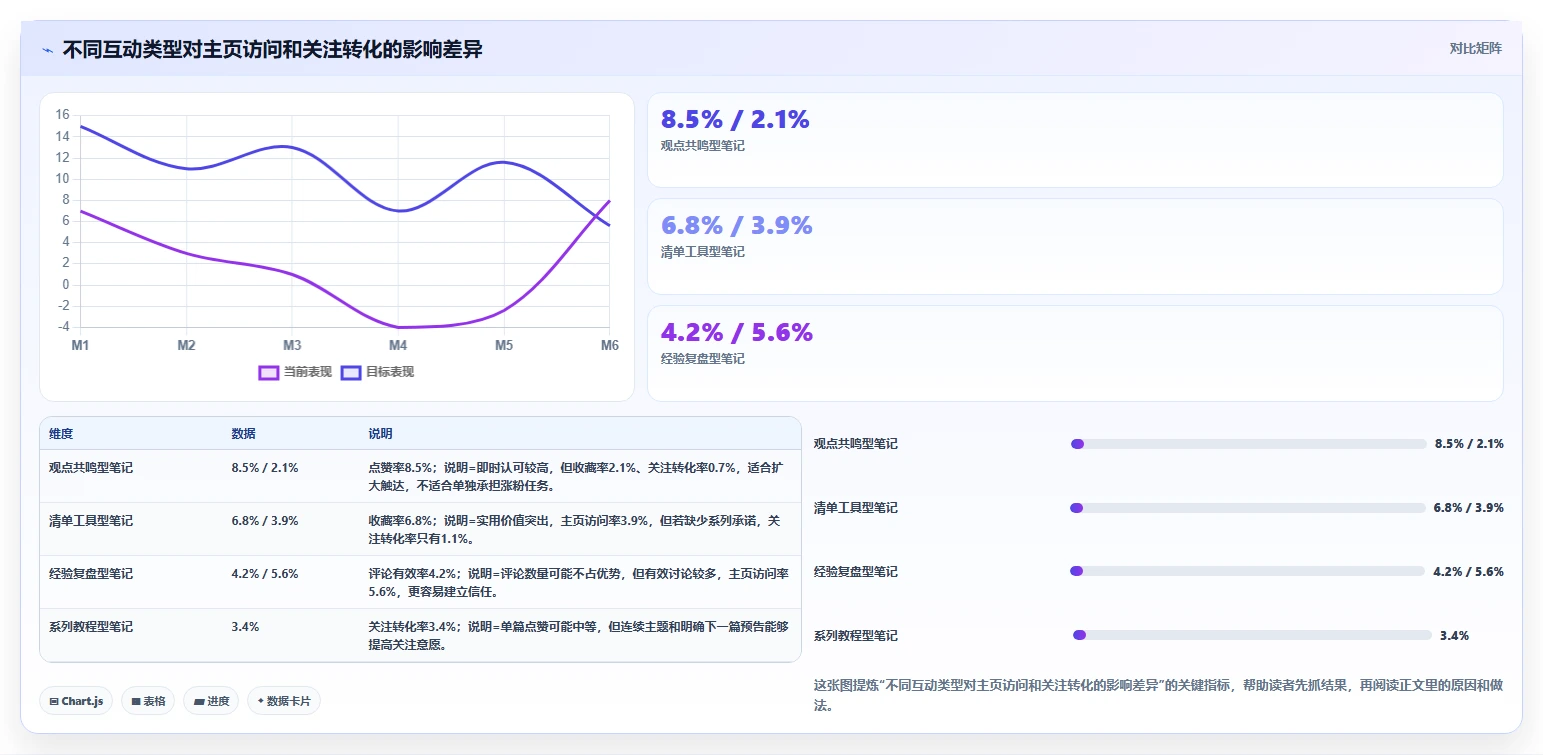Viewport: 1543px width, 755px height.
Task: Click the 系列教程型笔记 progress bar
Action: tap(1252, 635)
